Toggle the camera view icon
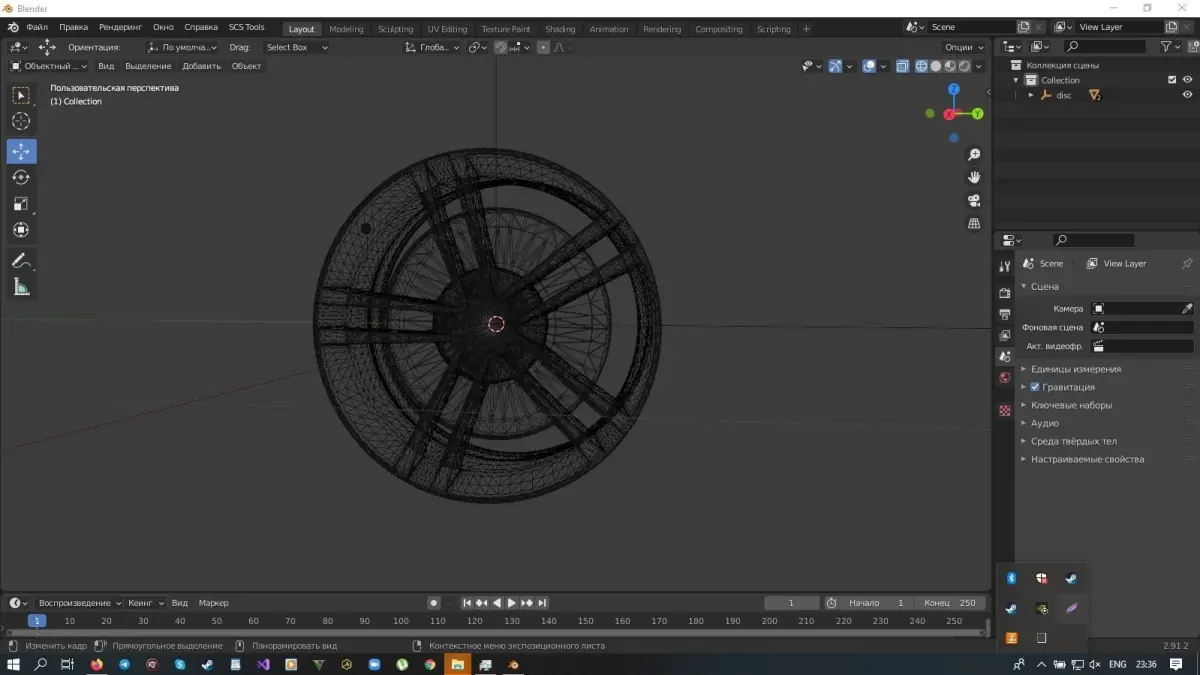The image size is (1200, 675). [x=974, y=200]
